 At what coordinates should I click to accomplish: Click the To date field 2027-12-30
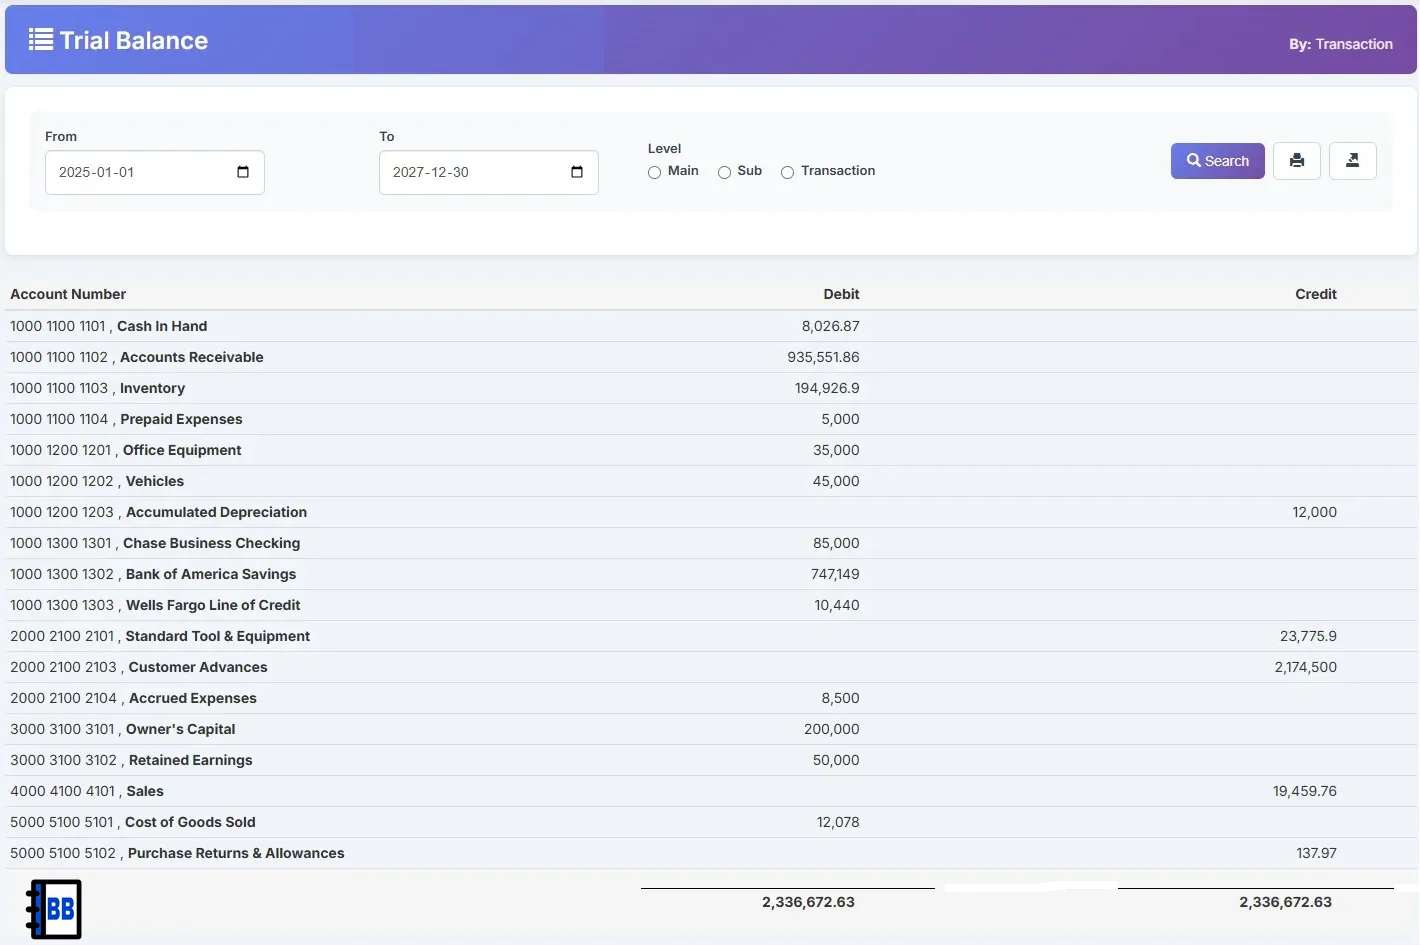pos(489,172)
